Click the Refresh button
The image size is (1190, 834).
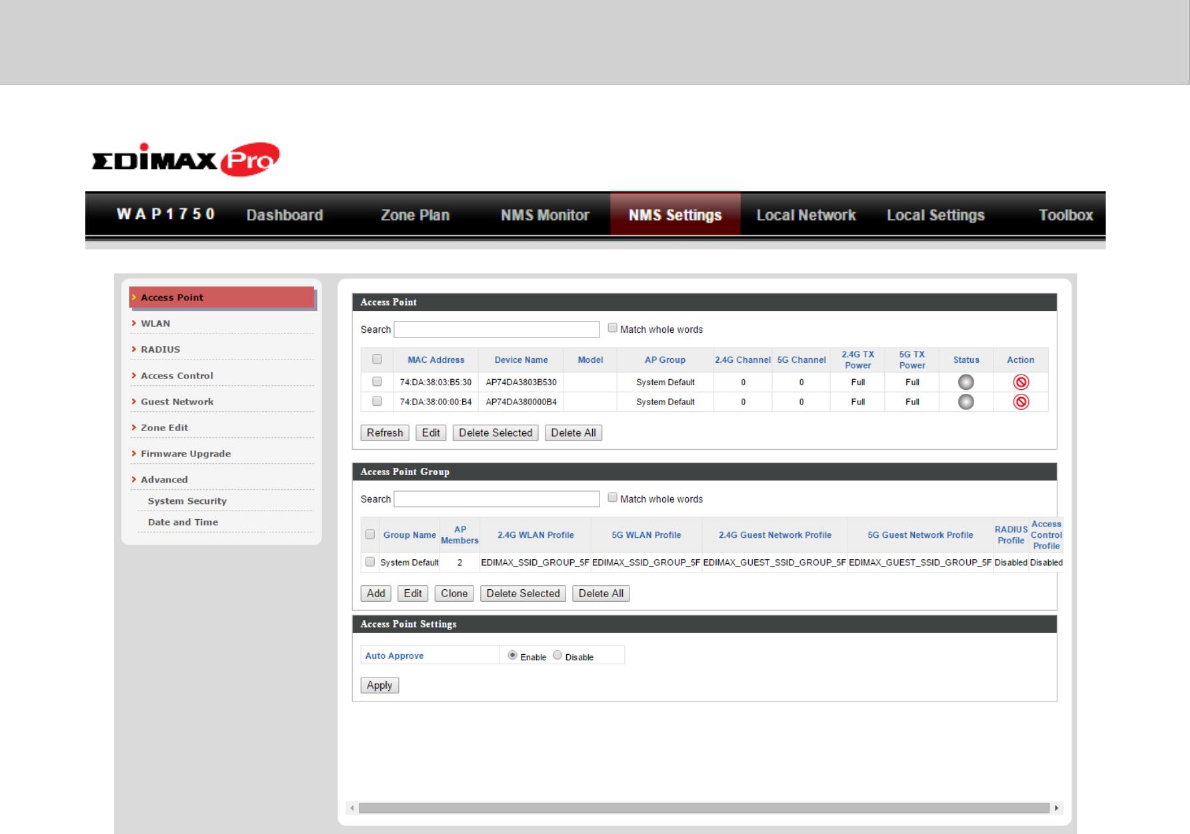[385, 433]
